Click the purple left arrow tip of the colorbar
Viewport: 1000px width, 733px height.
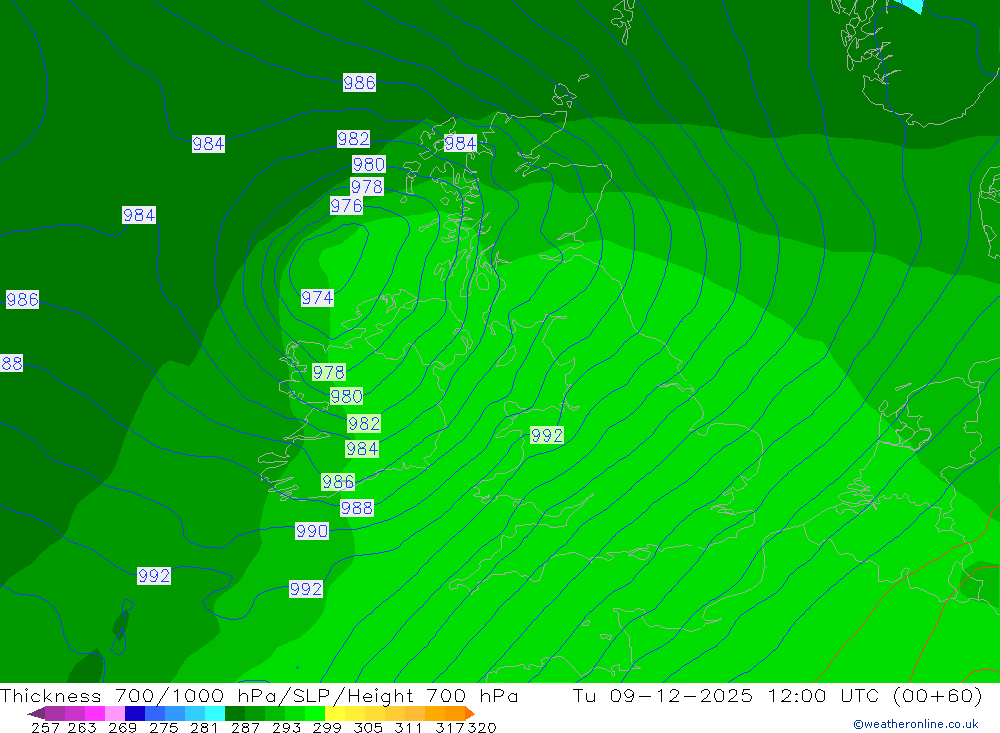point(36,714)
